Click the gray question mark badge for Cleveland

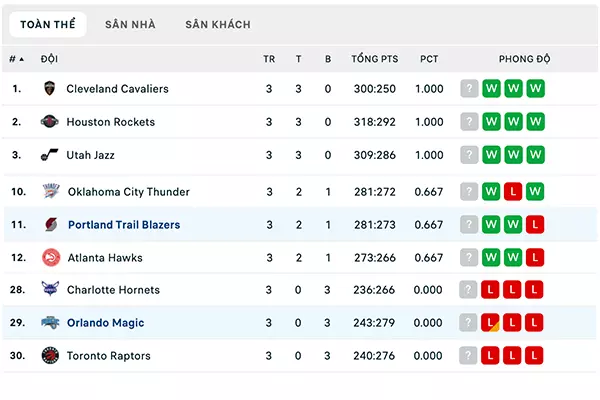click(469, 88)
